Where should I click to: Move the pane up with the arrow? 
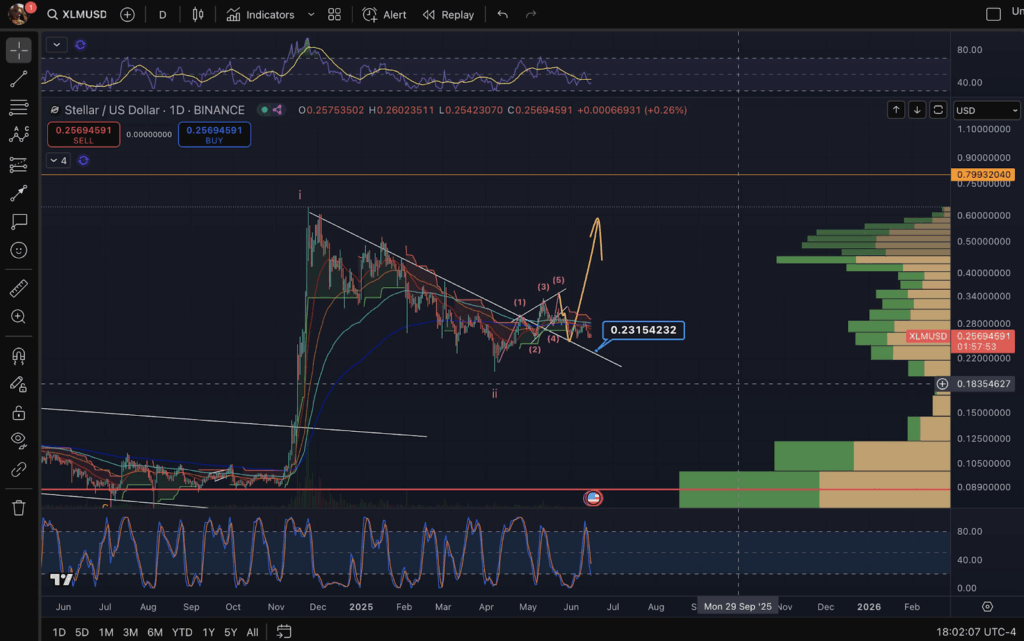[896, 110]
